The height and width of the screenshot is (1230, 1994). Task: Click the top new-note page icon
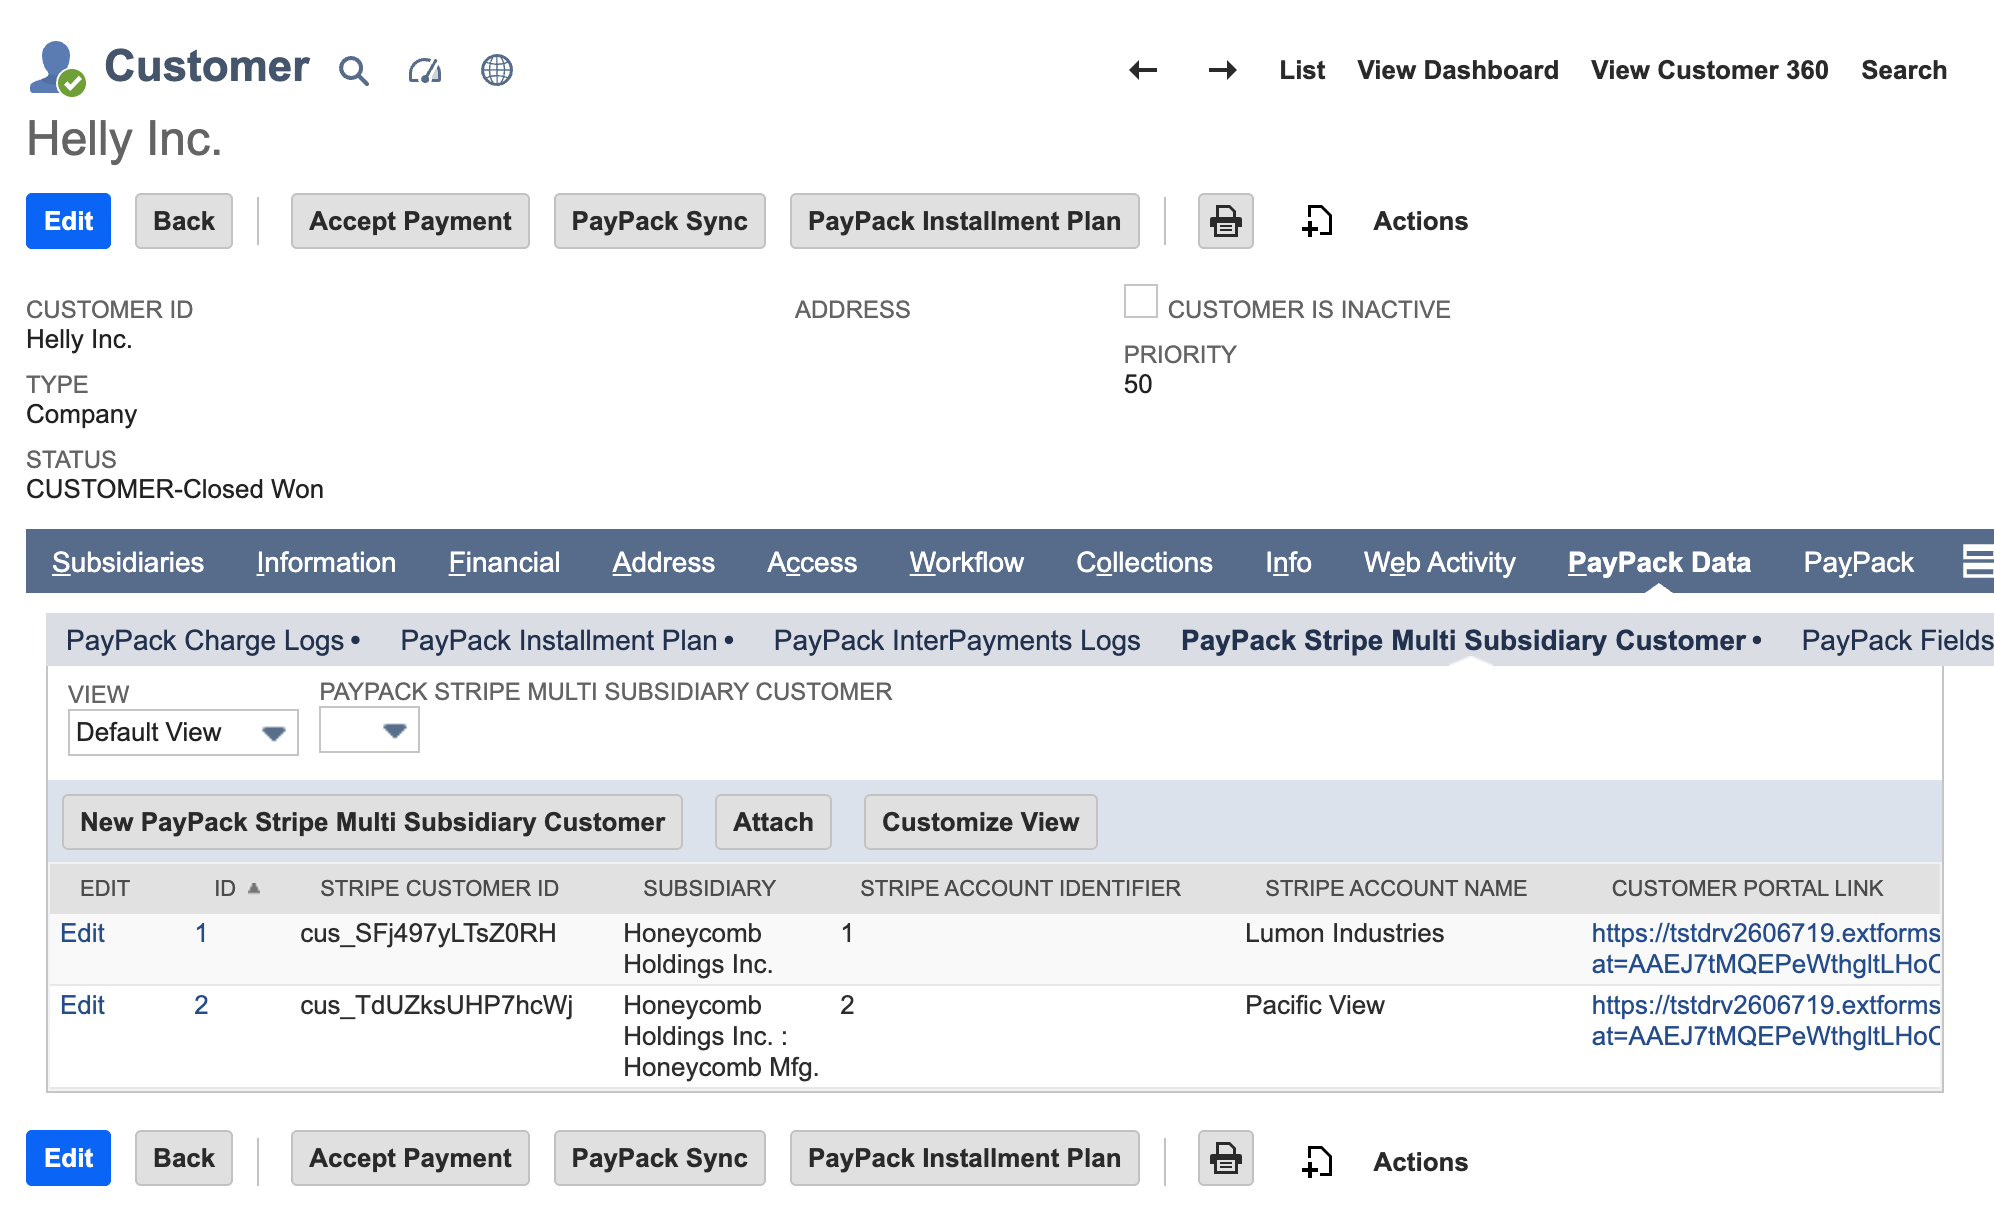click(1317, 221)
